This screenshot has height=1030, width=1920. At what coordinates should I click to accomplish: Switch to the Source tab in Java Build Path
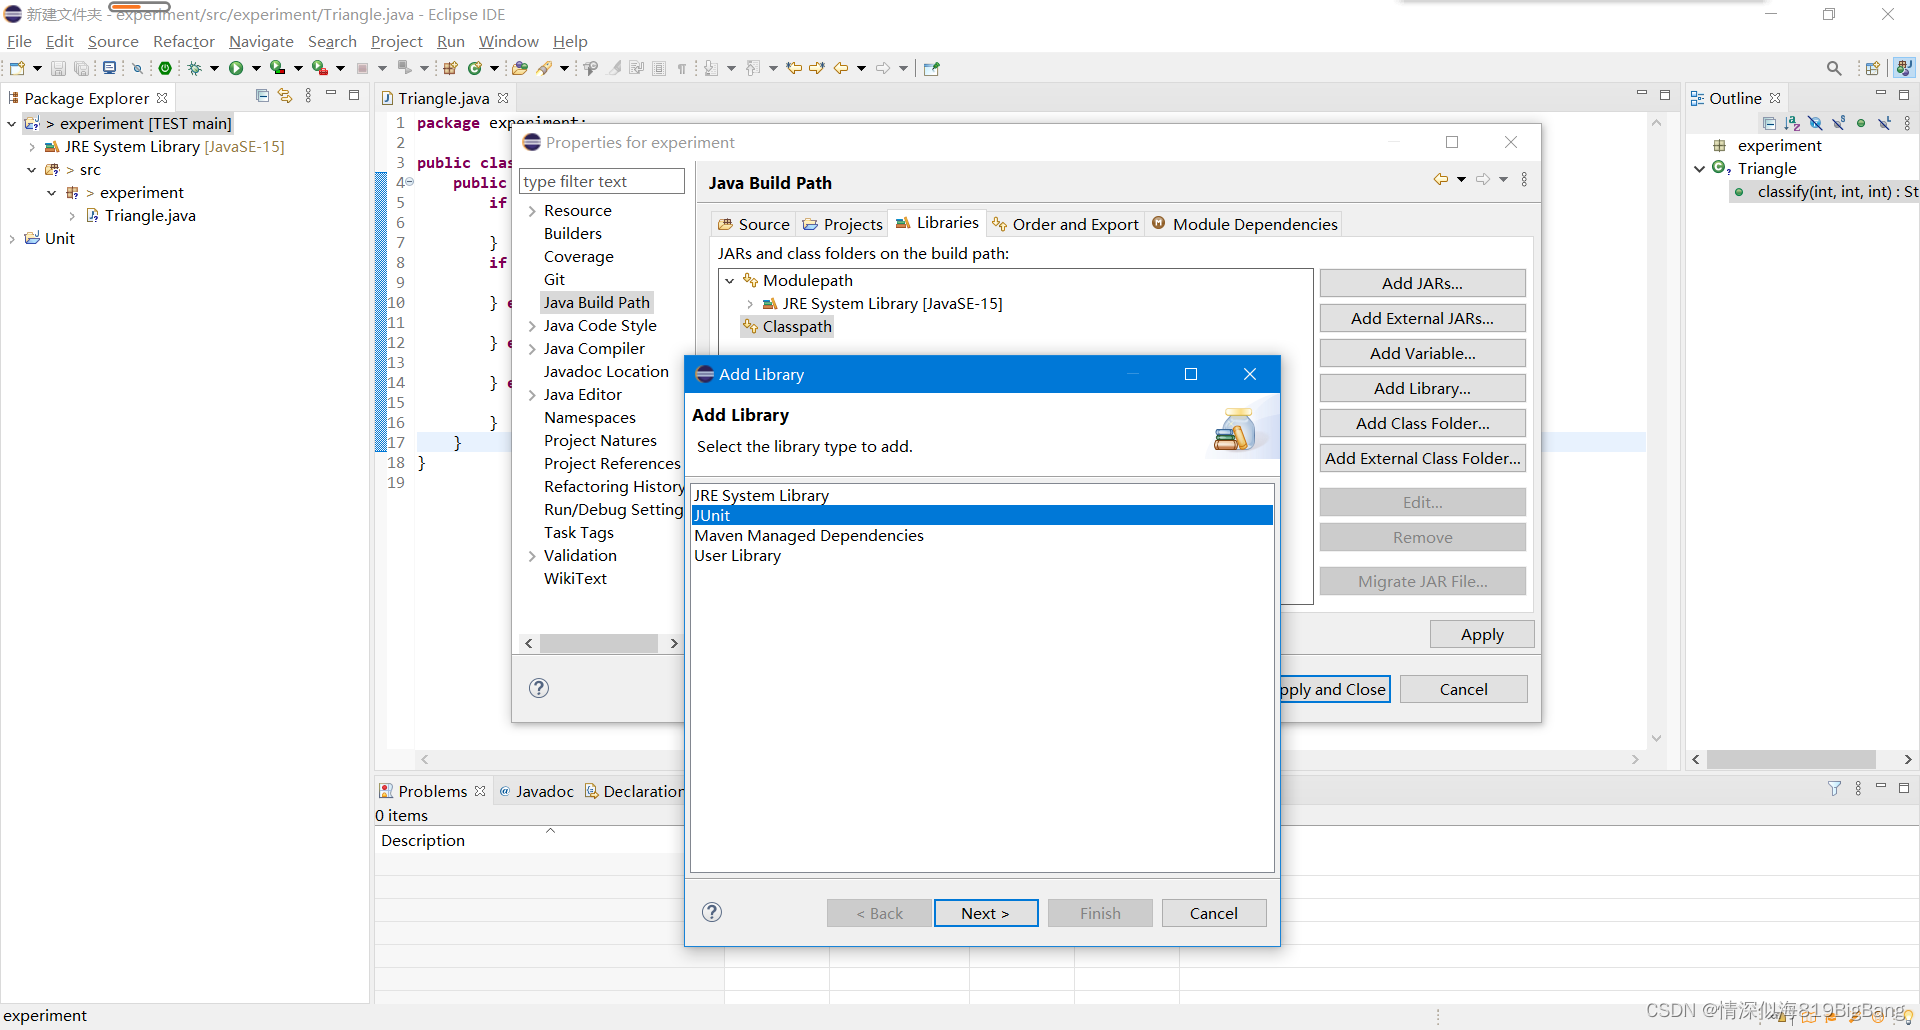point(754,224)
